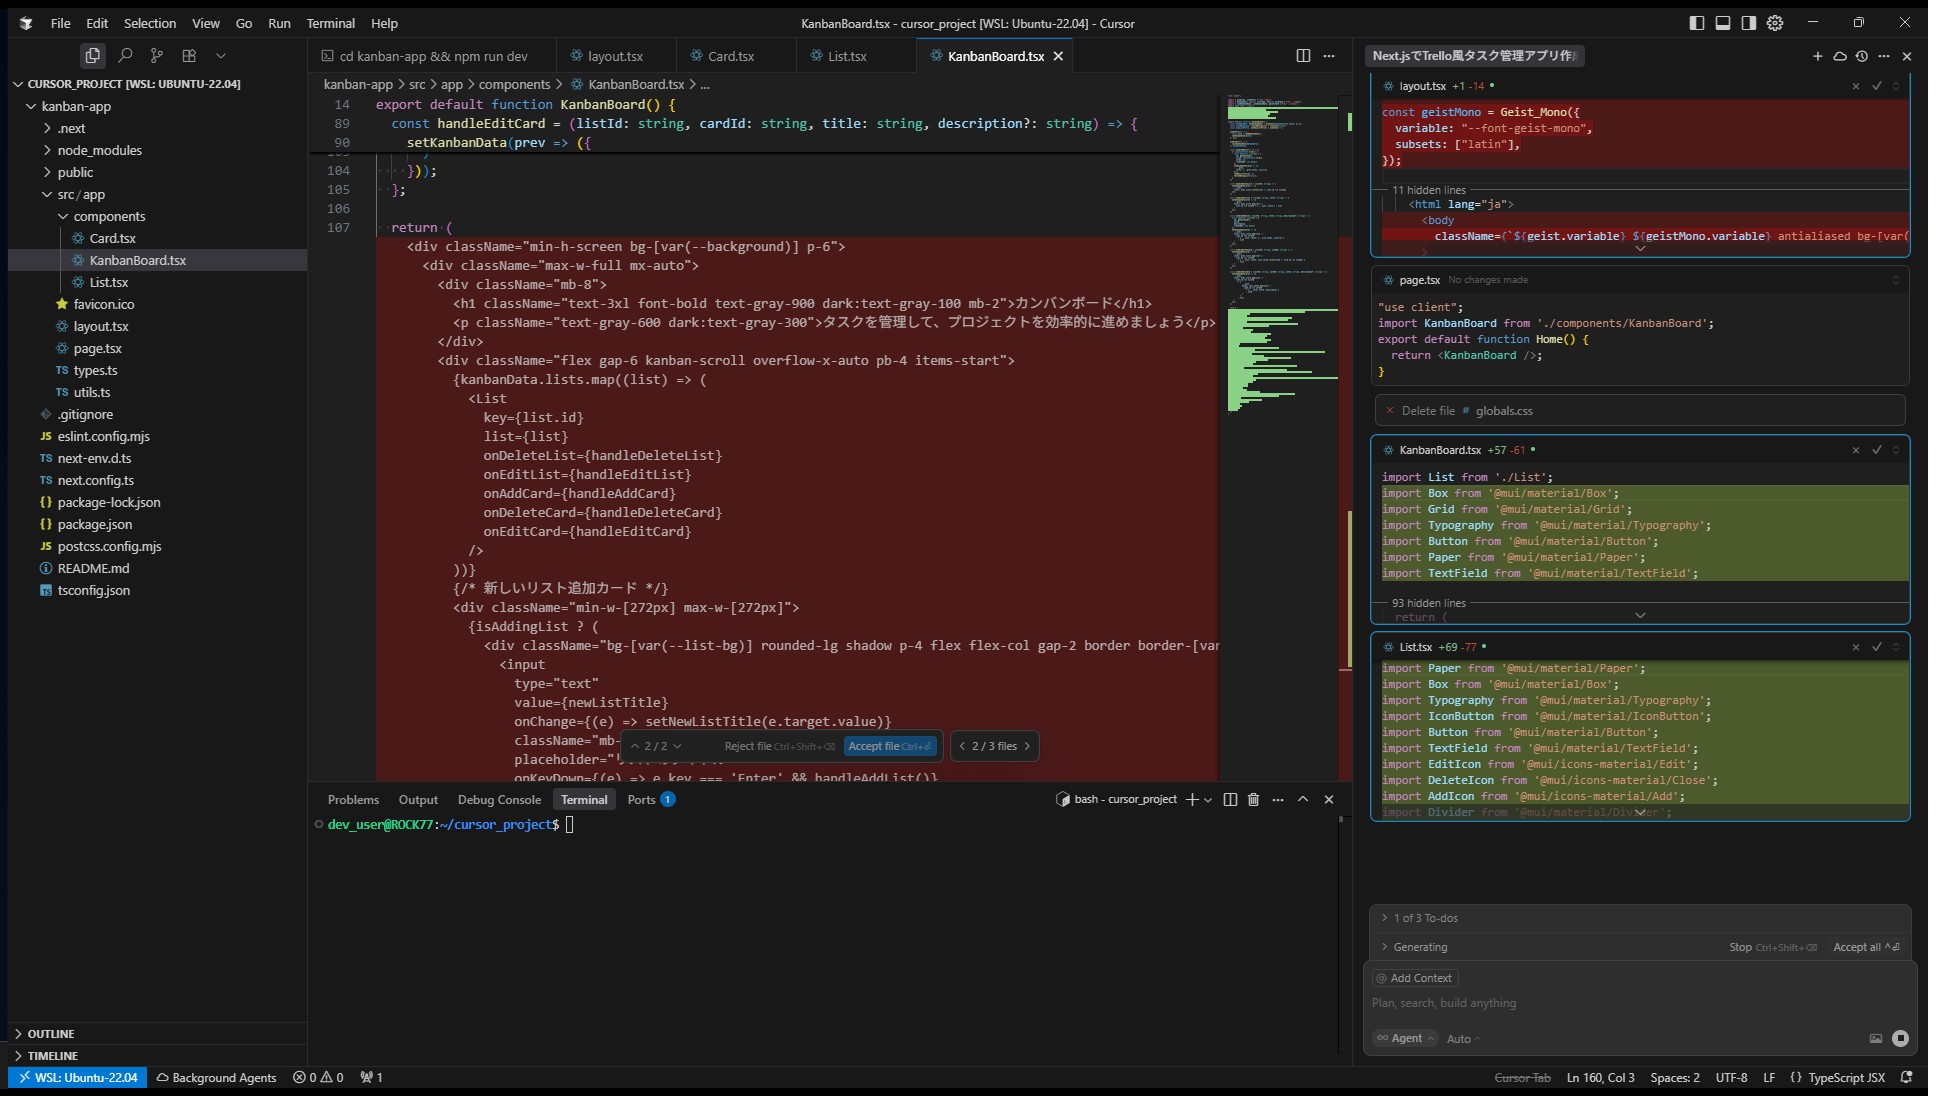Viewport: 1936px width, 1096px height.
Task: Expand the 1 of 3 To-dos section
Action: [x=1425, y=918]
